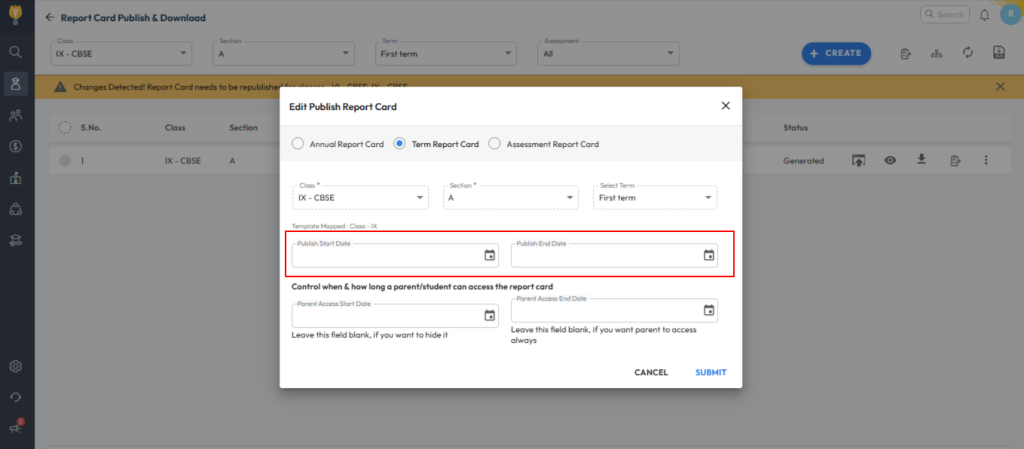This screenshot has height=449, width=1024.
Task: Click the CANCEL button
Action: coord(651,373)
